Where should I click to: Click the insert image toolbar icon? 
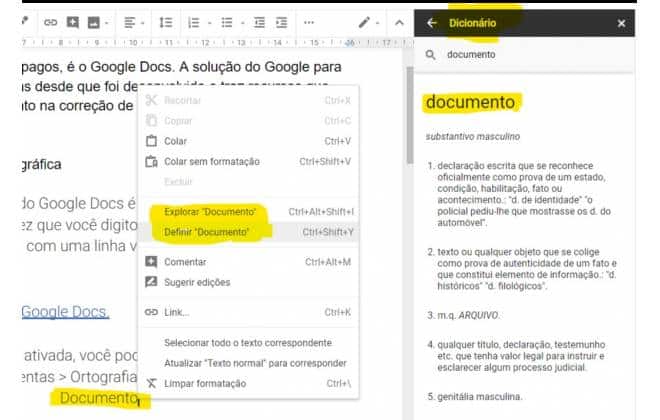tap(93, 22)
